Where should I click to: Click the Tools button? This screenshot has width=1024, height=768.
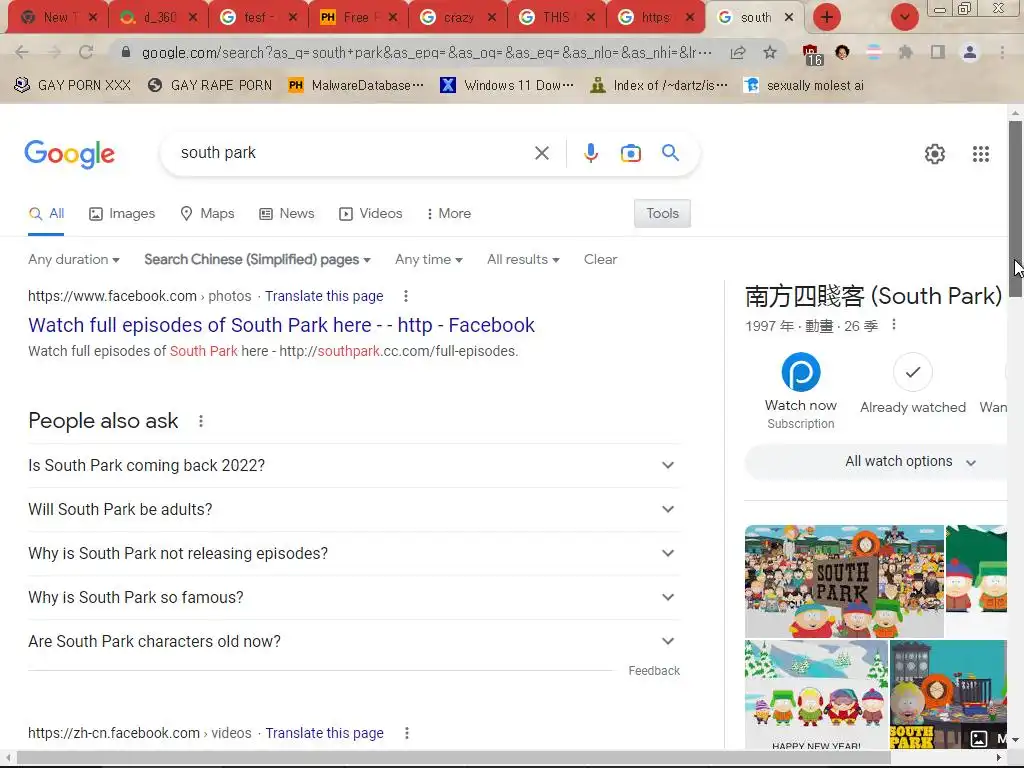click(662, 214)
